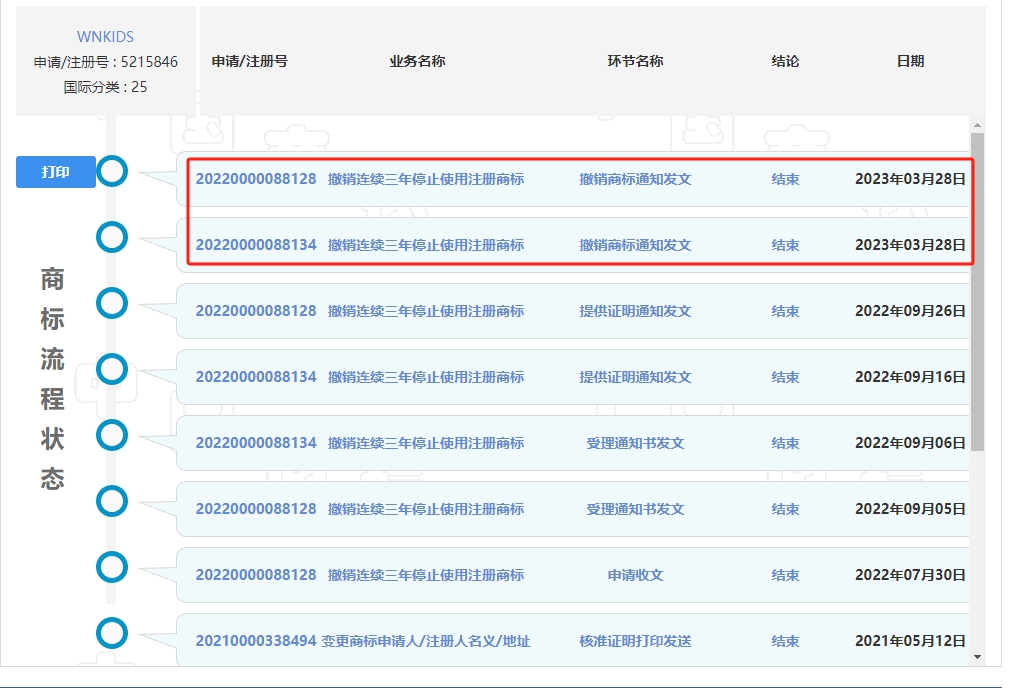The height and width of the screenshot is (688, 1016).
Task: Open 变更商标申请人/注册人名义/地址 business link
Action: tap(426, 641)
